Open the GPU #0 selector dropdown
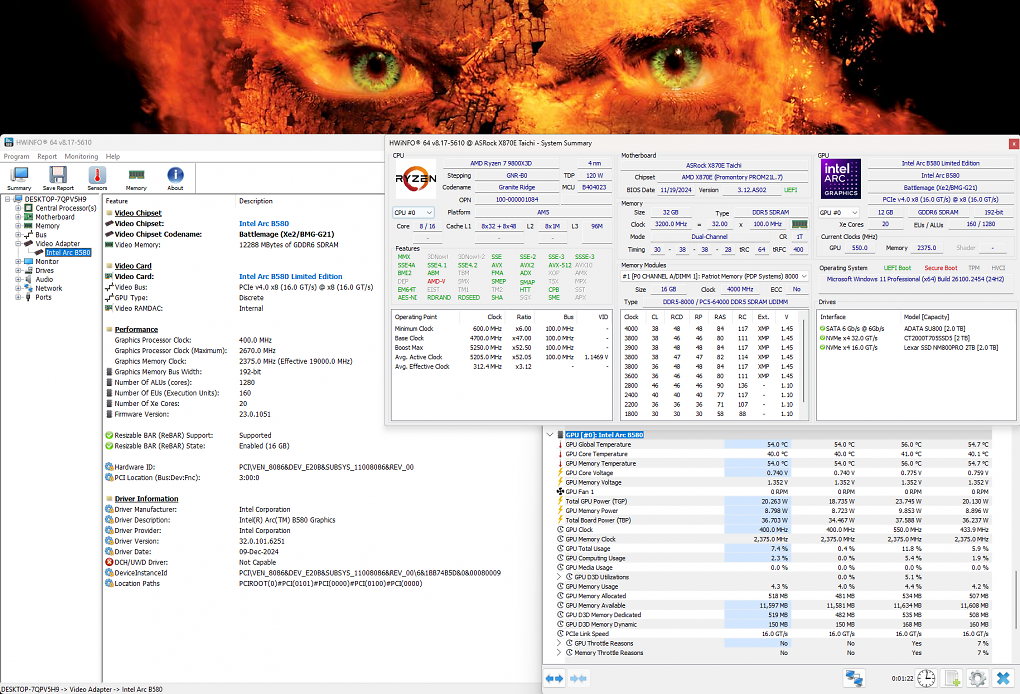The width and height of the screenshot is (1020, 694). (x=839, y=213)
